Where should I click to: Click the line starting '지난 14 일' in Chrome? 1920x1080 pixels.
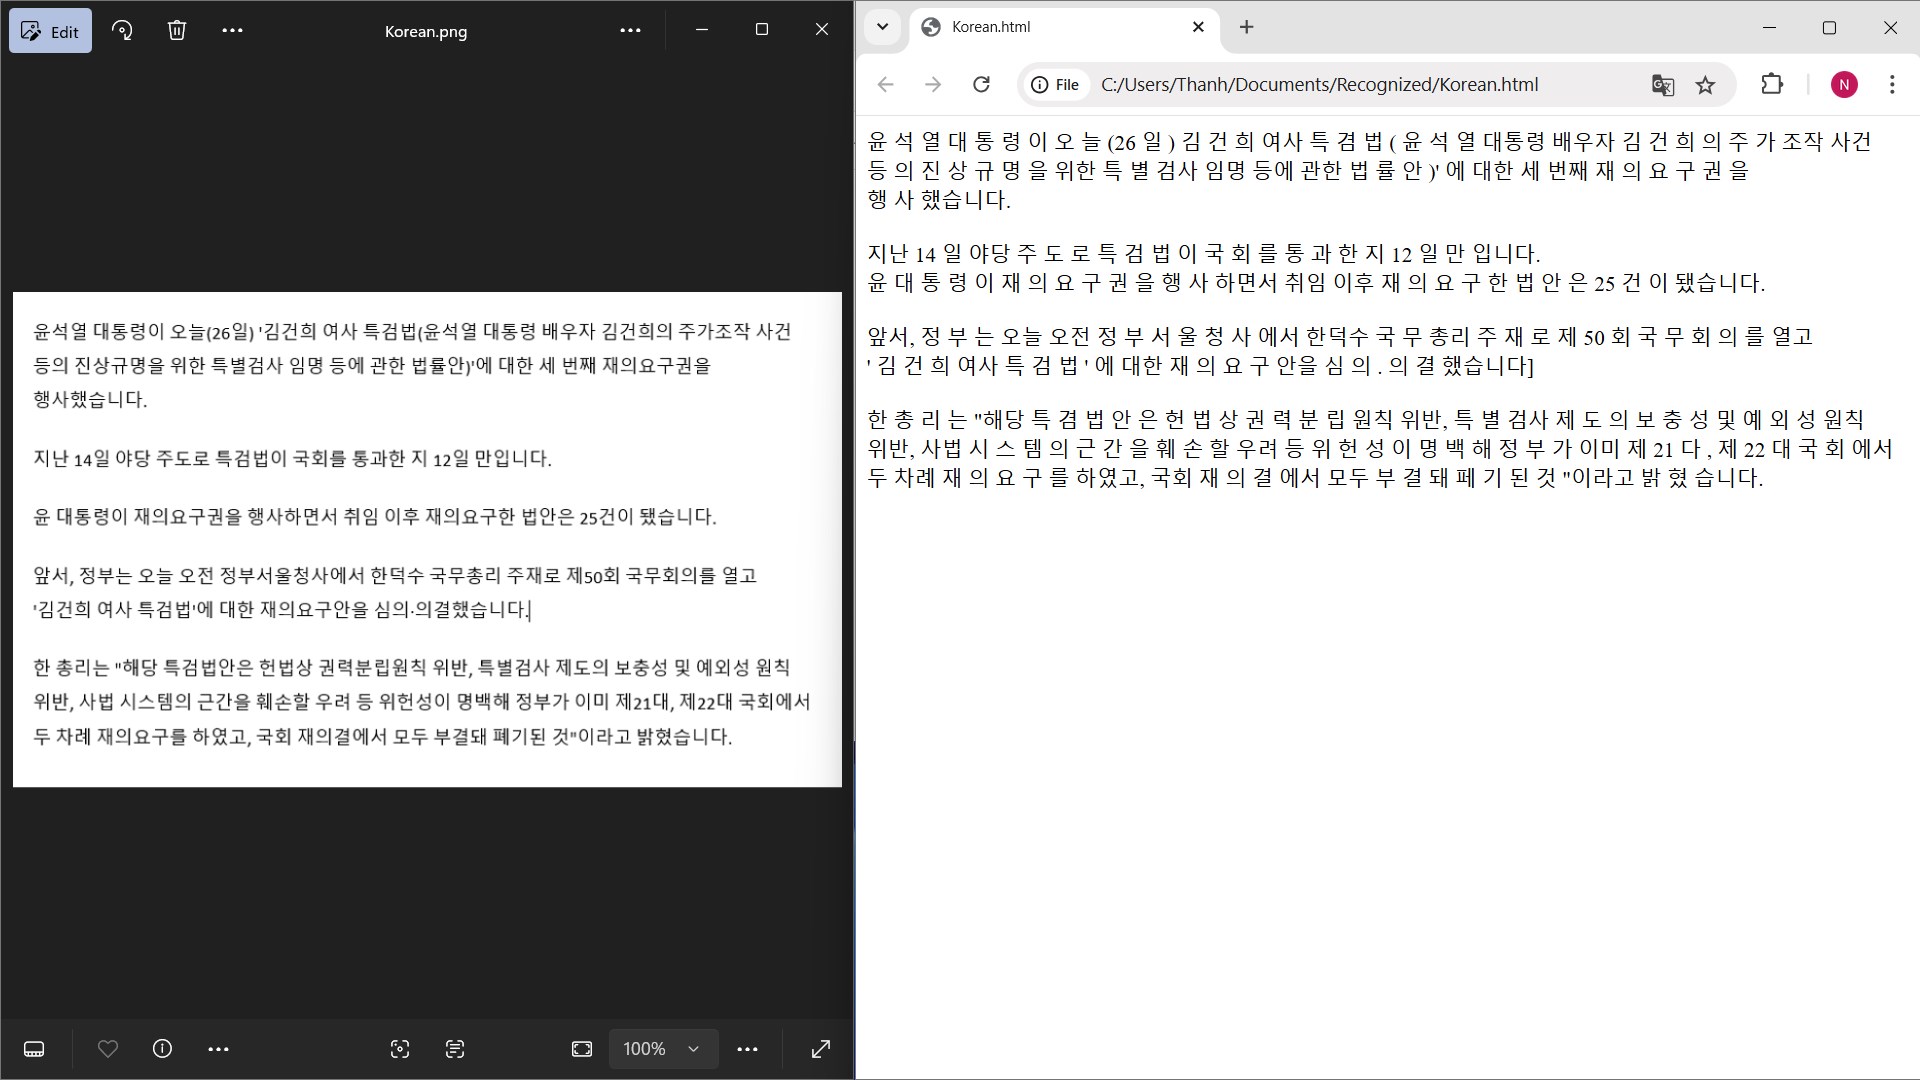point(1203,254)
